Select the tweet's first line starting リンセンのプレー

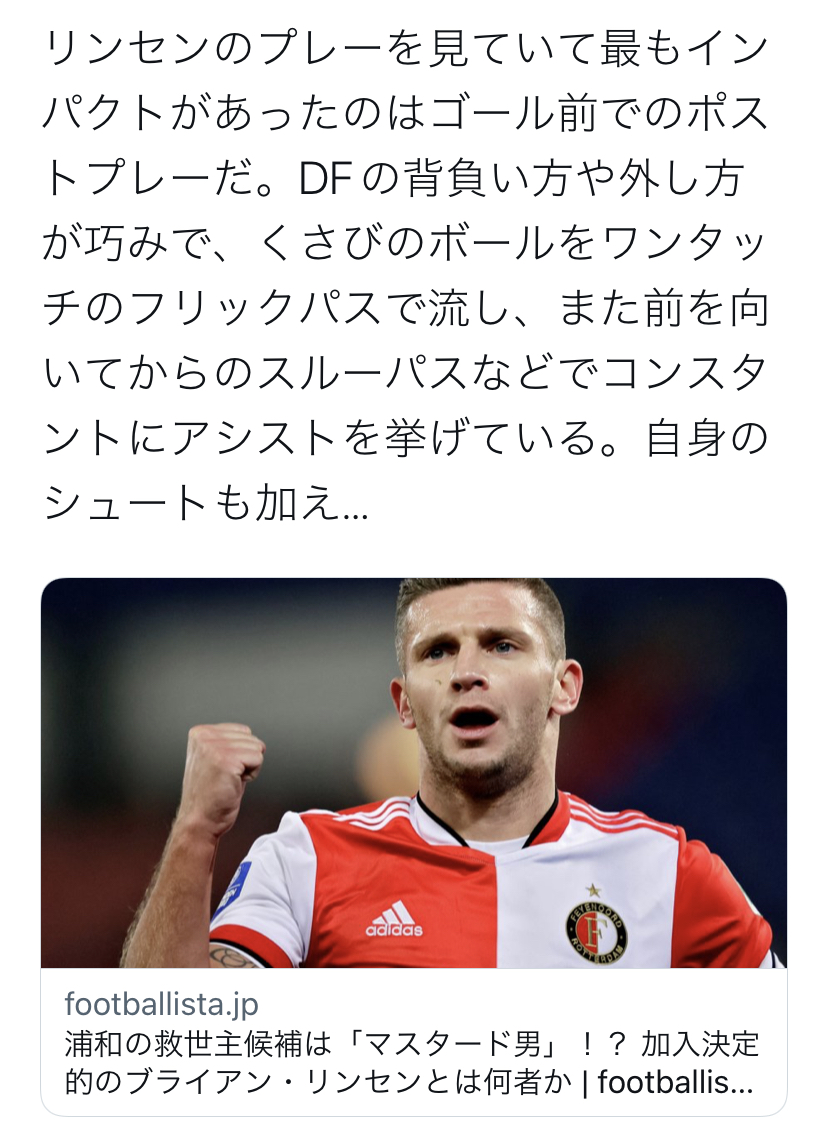click(405, 49)
